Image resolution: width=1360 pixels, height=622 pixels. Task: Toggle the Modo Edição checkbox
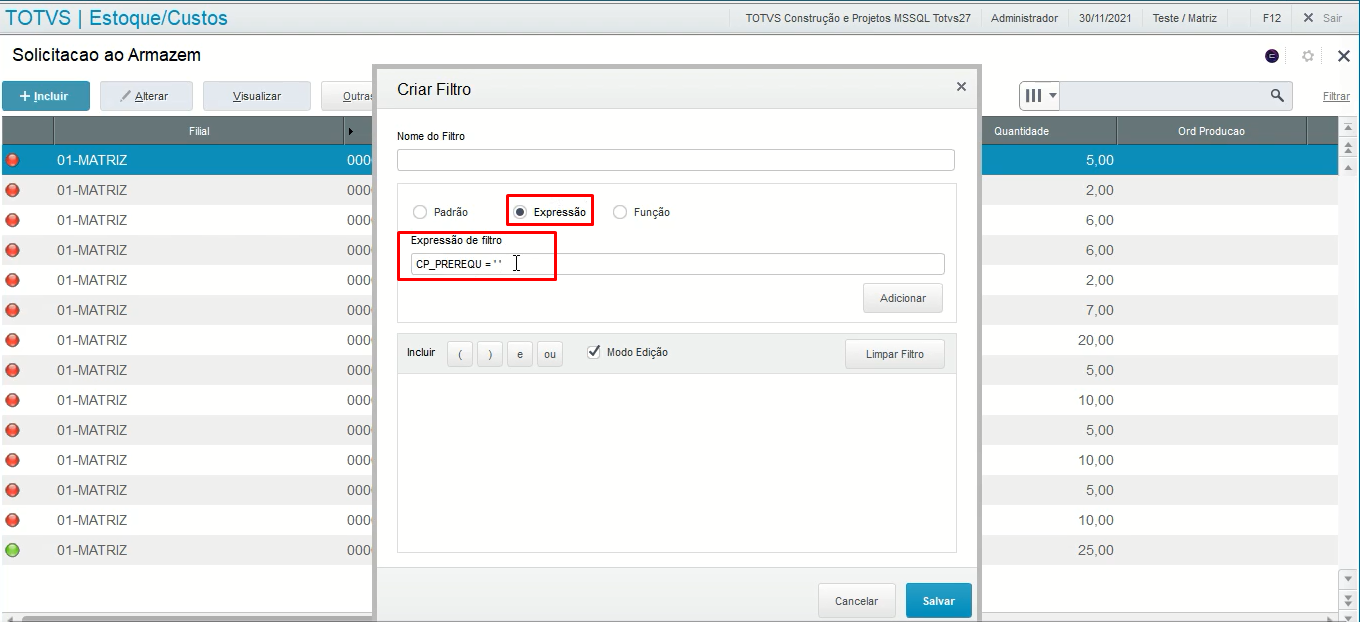tap(594, 351)
